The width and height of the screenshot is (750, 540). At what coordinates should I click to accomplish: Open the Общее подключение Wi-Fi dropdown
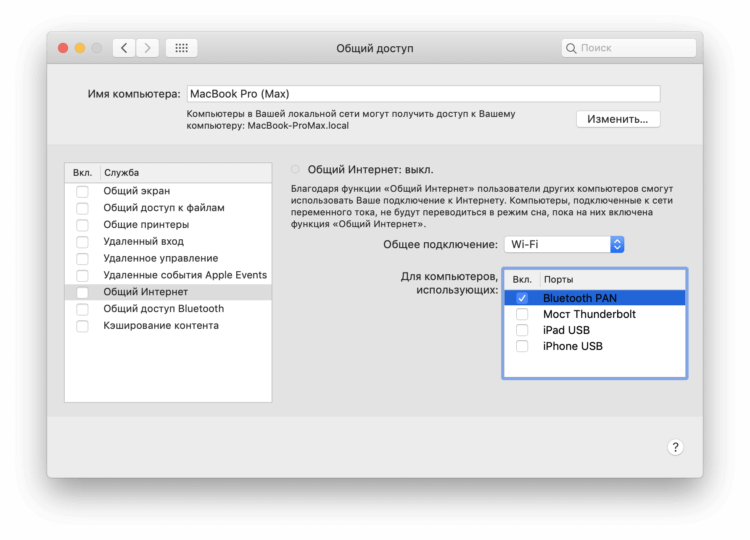[x=564, y=244]
